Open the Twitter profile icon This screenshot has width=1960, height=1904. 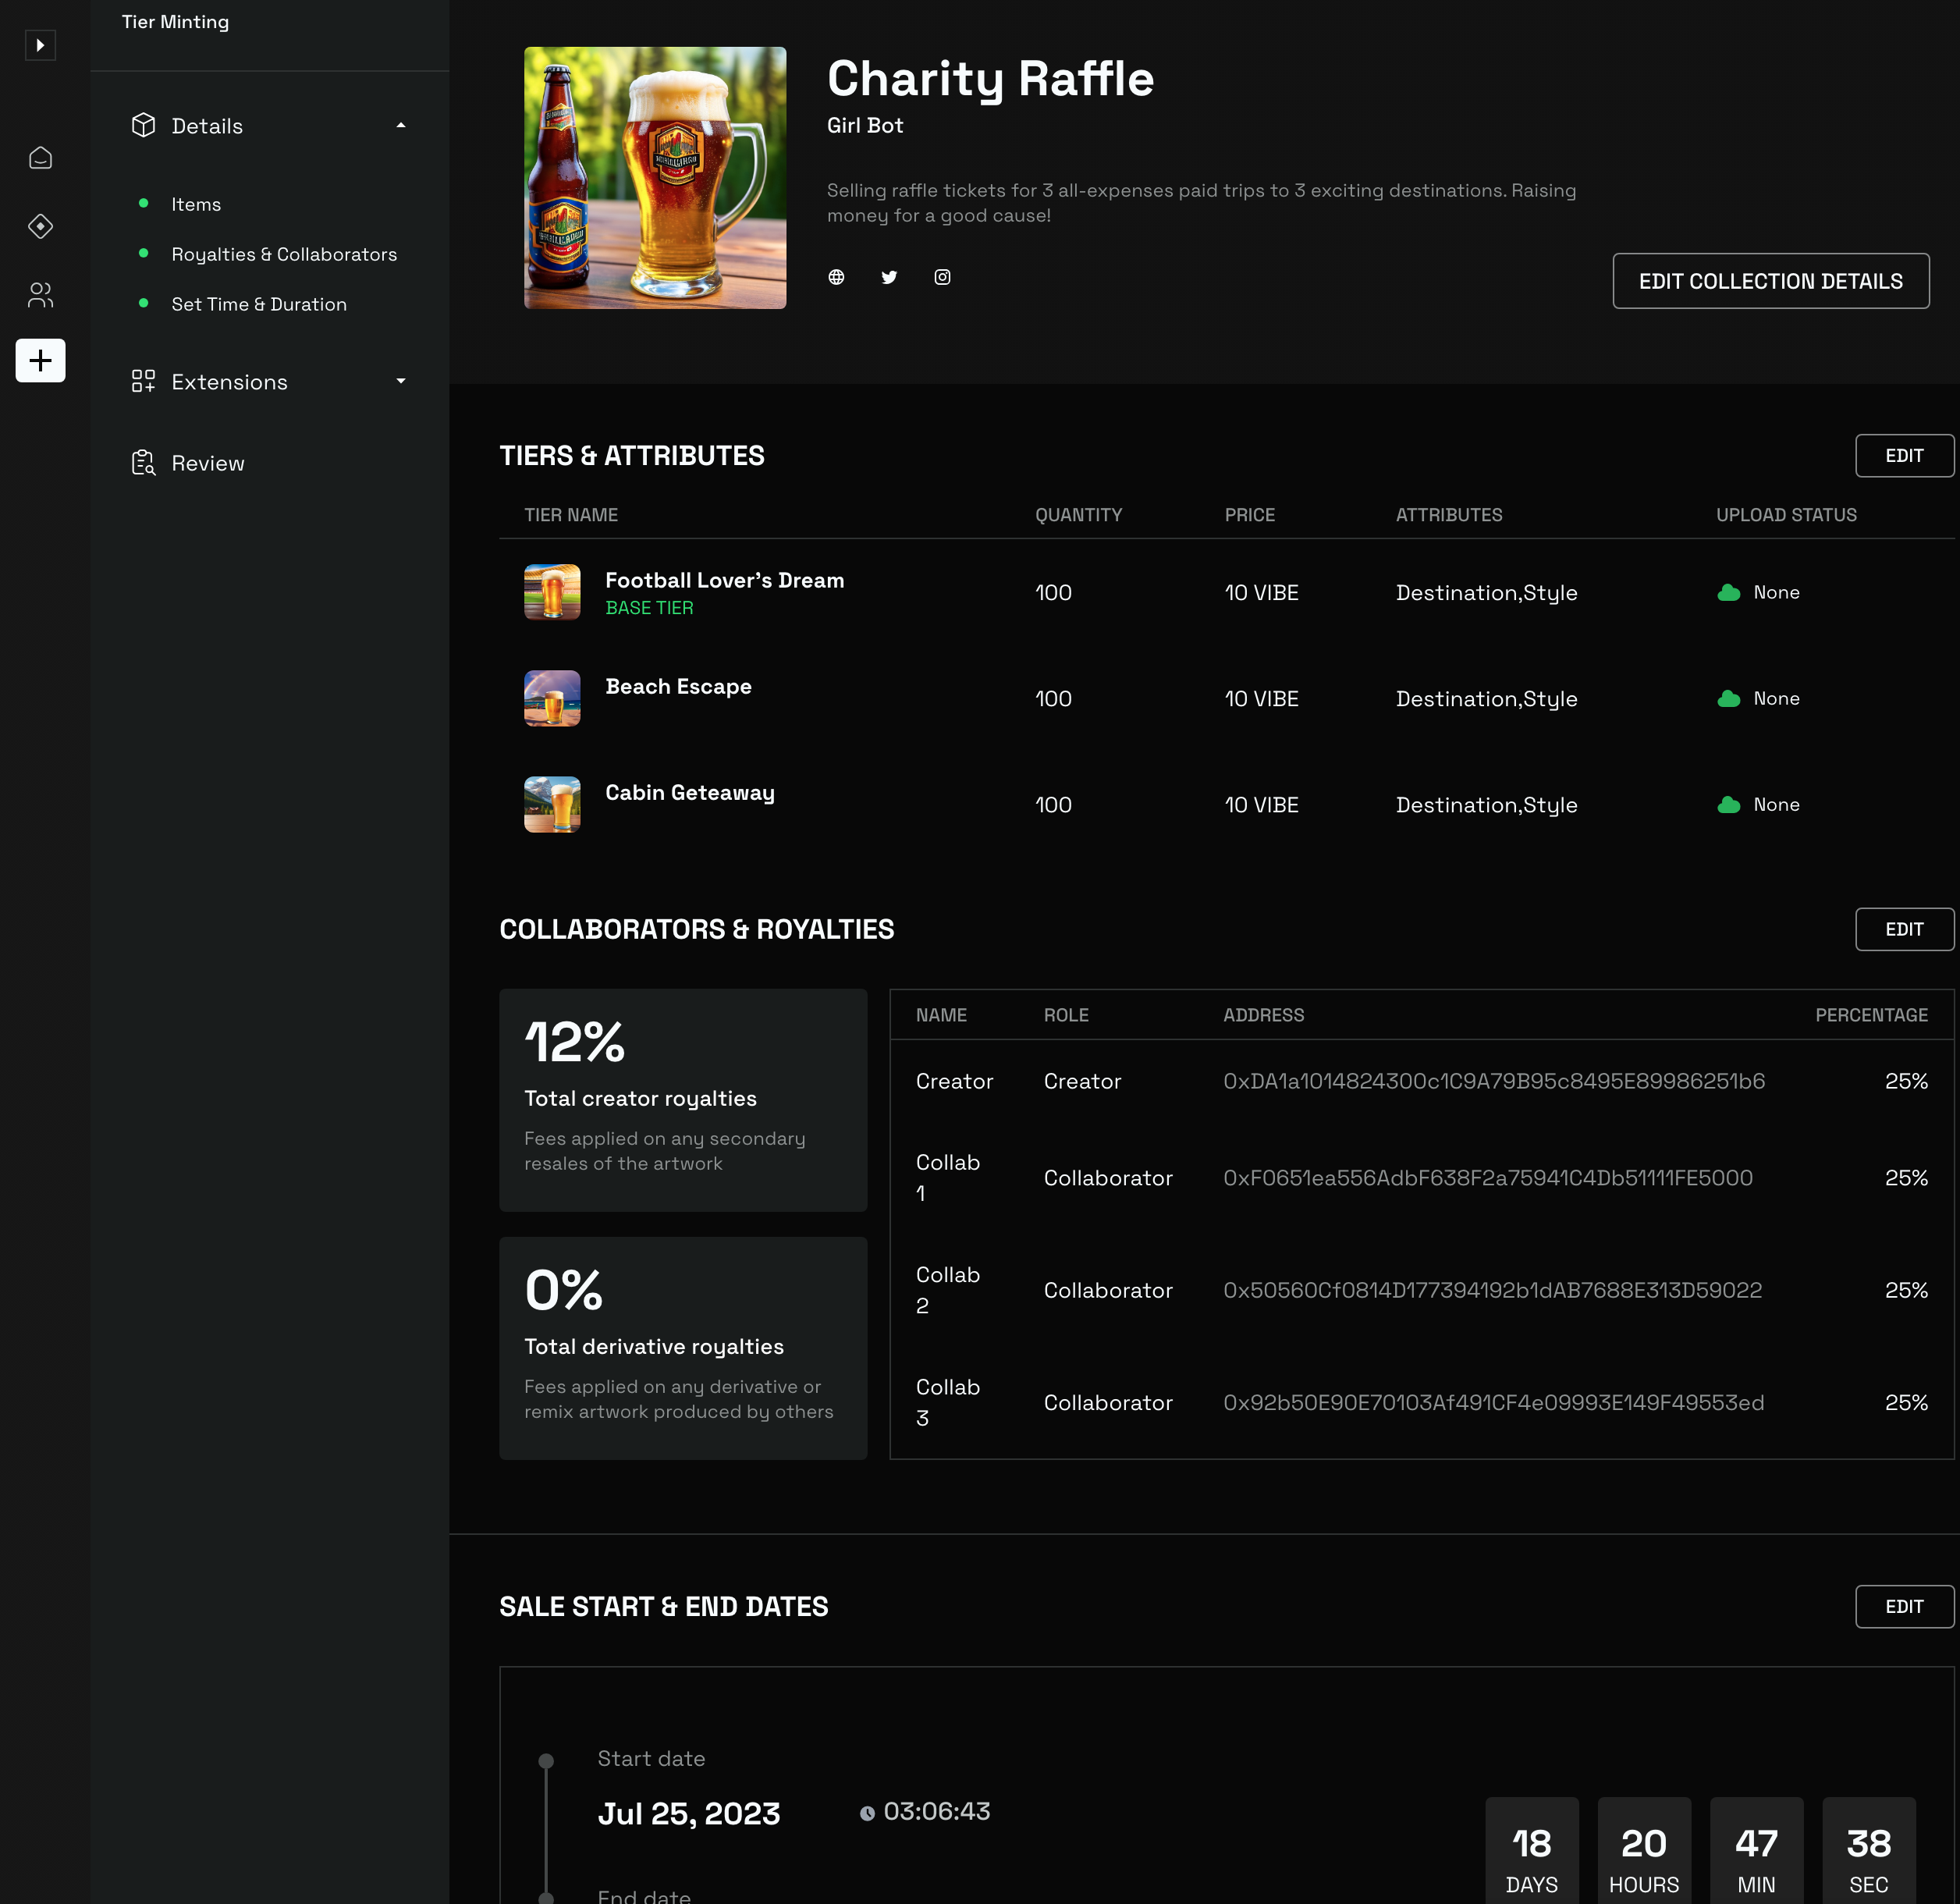click(x=889, y=277)
